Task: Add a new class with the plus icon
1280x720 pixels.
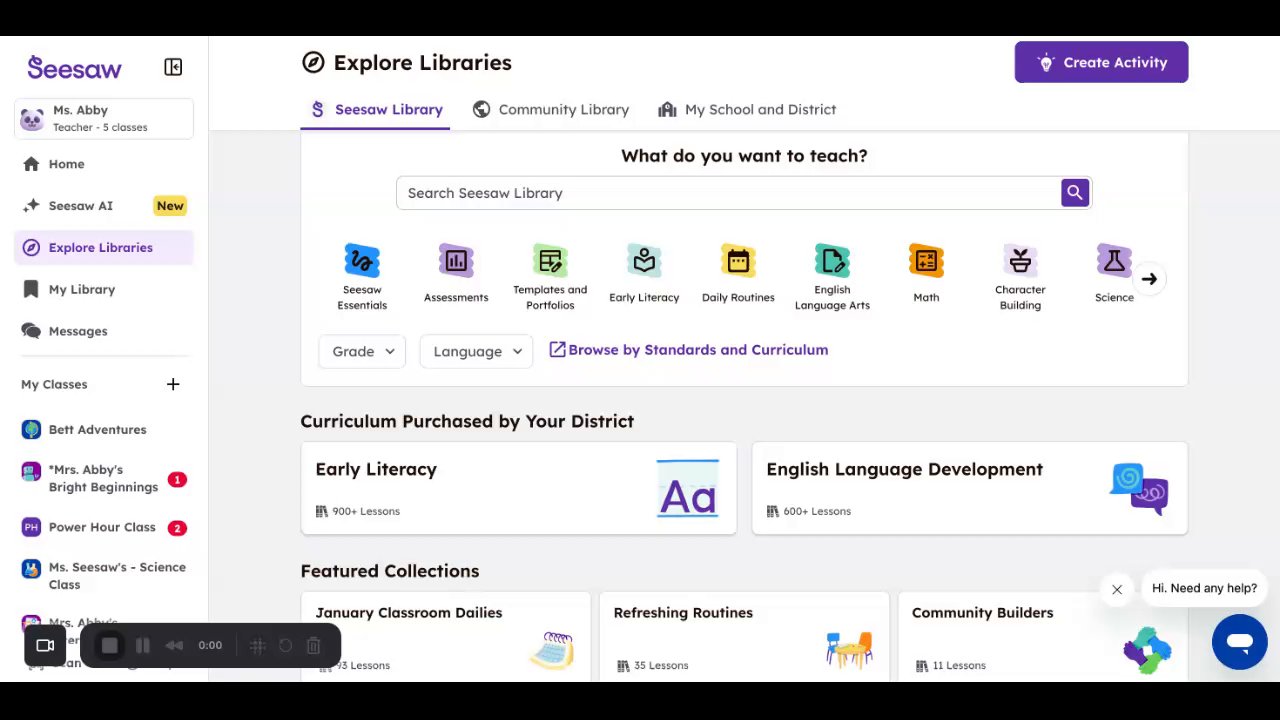Action: 173,384
